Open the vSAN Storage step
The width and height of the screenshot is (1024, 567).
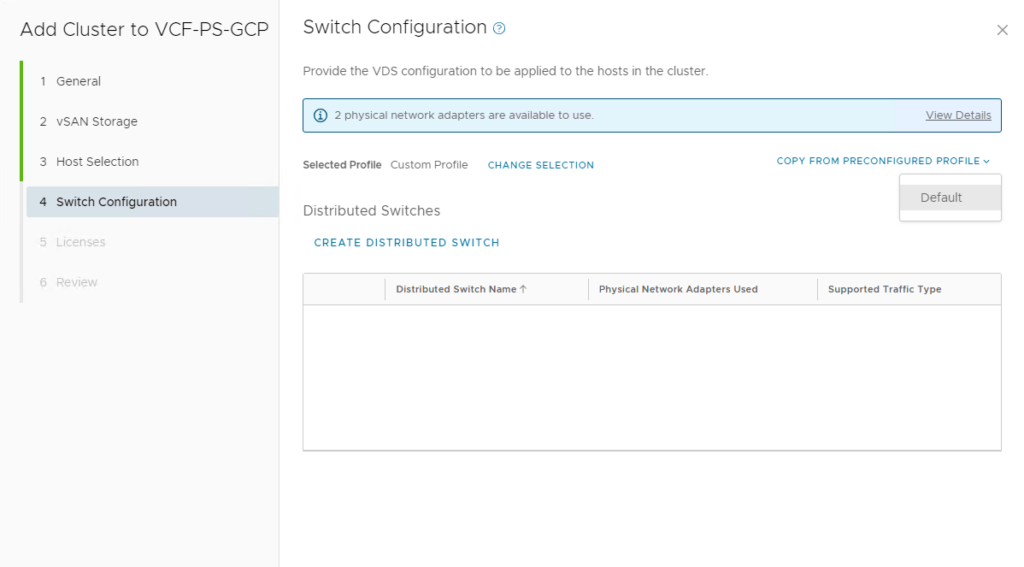[x=96, y=121]
